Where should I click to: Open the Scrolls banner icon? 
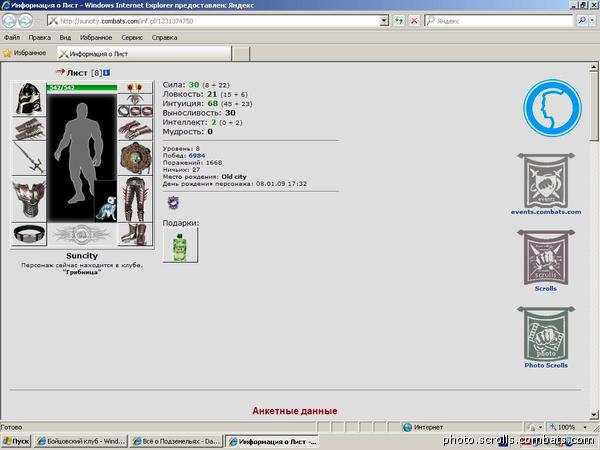click(x=546, y=257)
